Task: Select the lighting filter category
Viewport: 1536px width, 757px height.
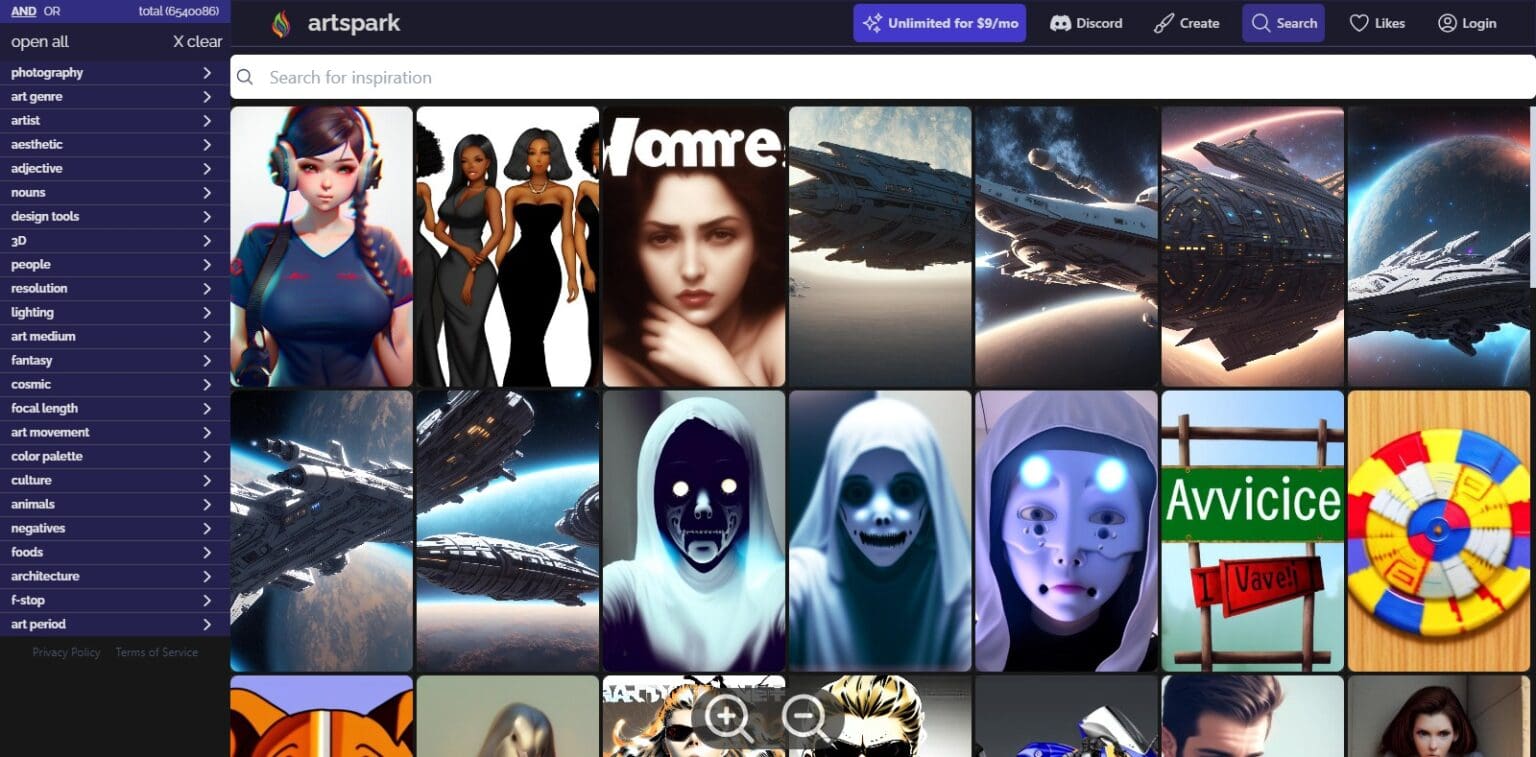Action: (115, 312)
